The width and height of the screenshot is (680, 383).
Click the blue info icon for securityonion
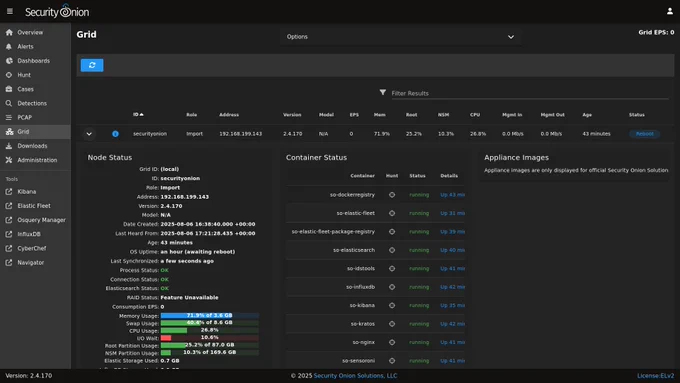[x=115, y=134]
